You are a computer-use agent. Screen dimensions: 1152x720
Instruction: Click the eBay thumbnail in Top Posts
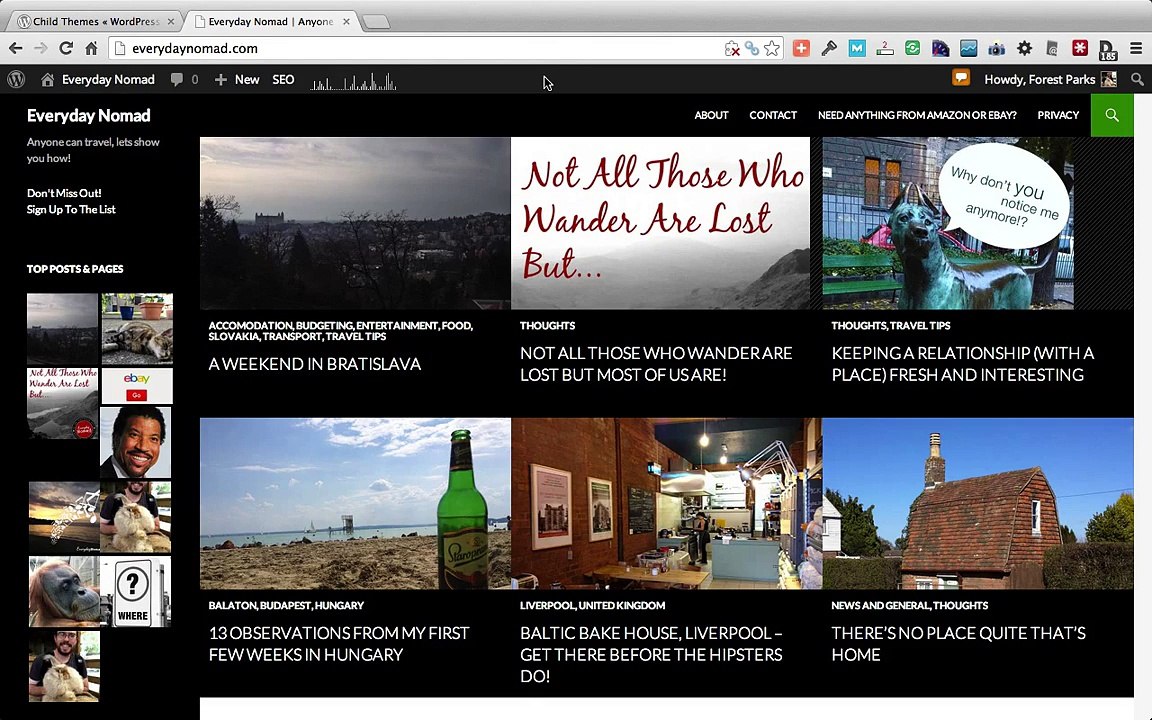coord(137,386)
